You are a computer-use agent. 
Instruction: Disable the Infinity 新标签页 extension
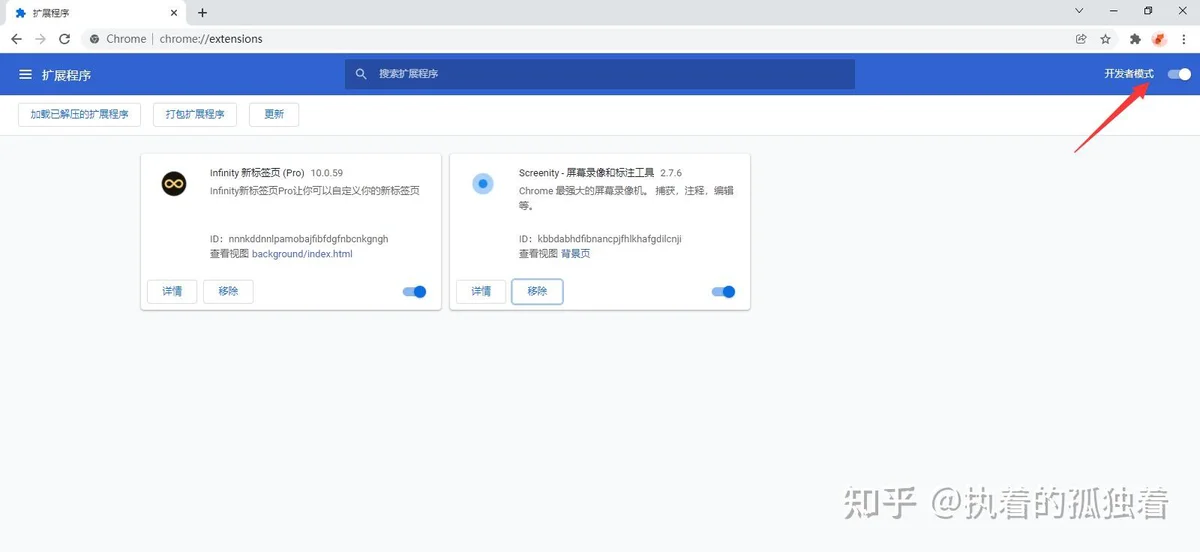pos(414,292)
